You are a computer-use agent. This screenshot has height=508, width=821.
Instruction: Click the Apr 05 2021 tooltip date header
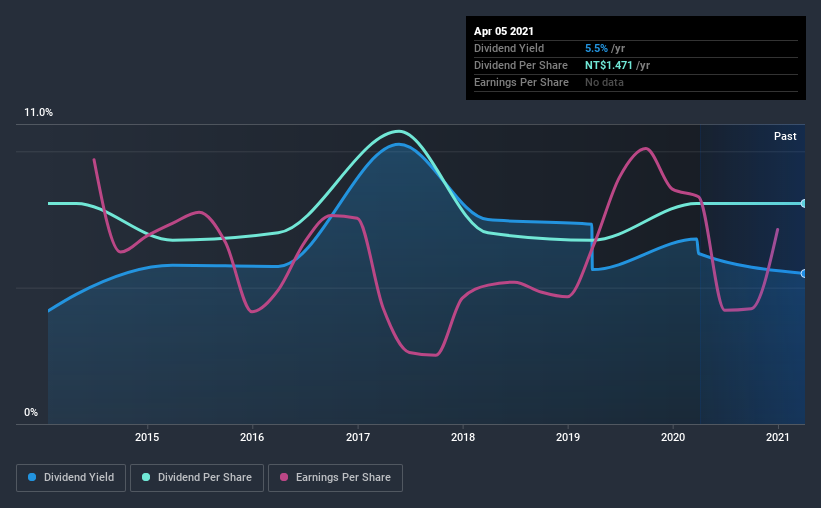(x=504, y=31)
